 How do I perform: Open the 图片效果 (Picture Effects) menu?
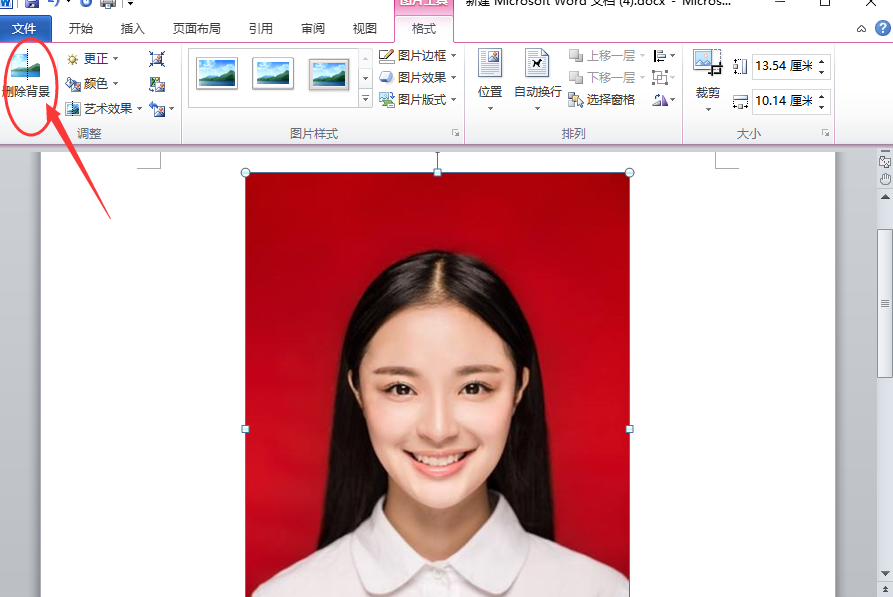click(x=417, y=77)
